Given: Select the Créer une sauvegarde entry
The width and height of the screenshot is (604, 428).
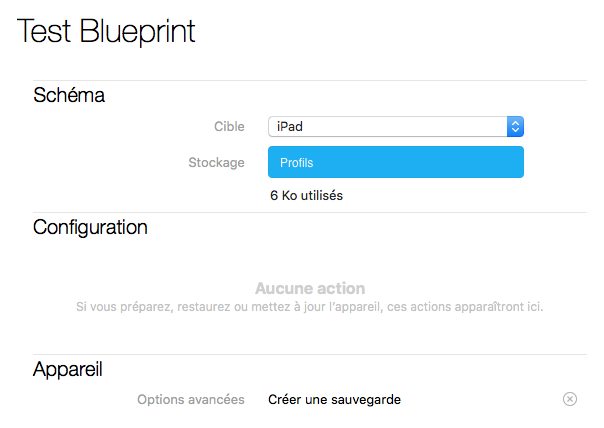Looking at the screenshot, I should [334, 399].
